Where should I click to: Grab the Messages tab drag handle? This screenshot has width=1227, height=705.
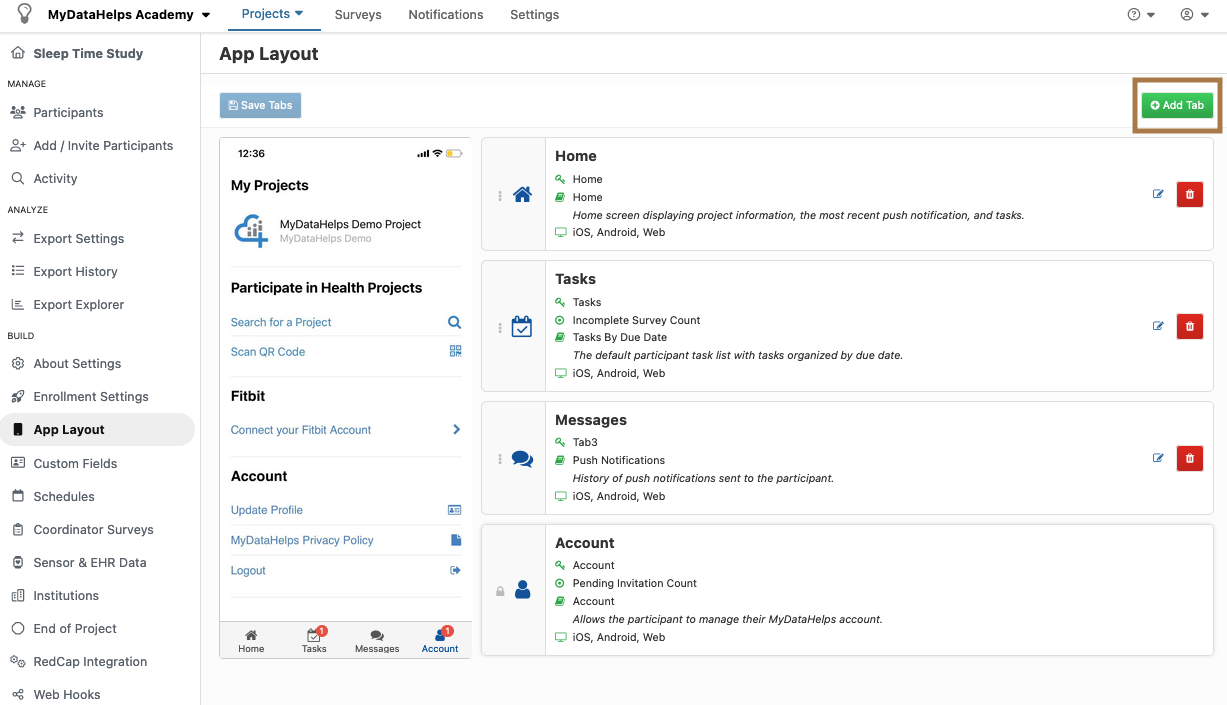pyautogui.click(x=500, y=459)
